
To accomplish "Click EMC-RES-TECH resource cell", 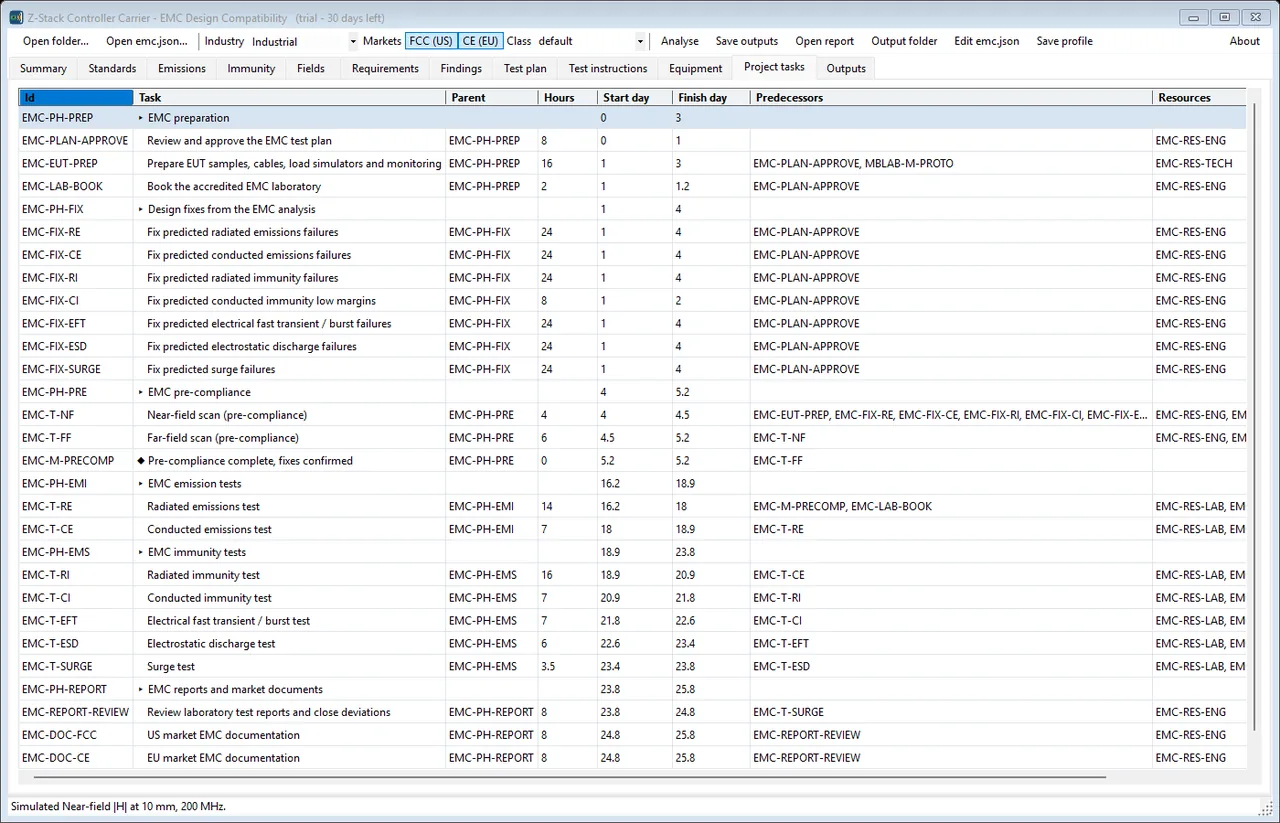I will pos(1199,164).
